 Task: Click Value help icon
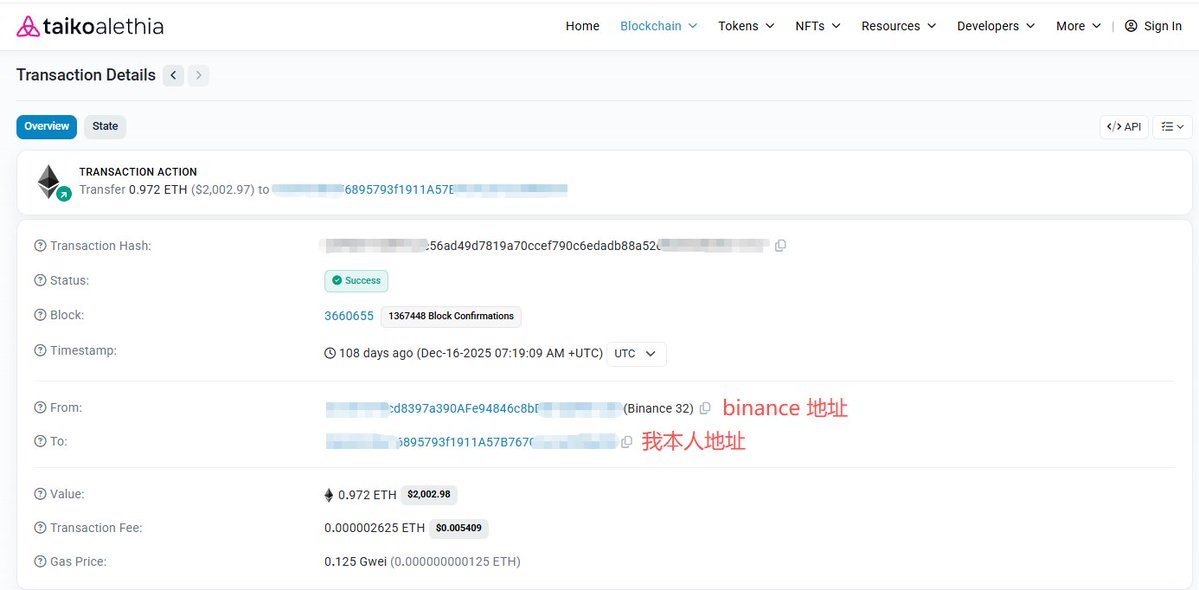tap(40, 494)
